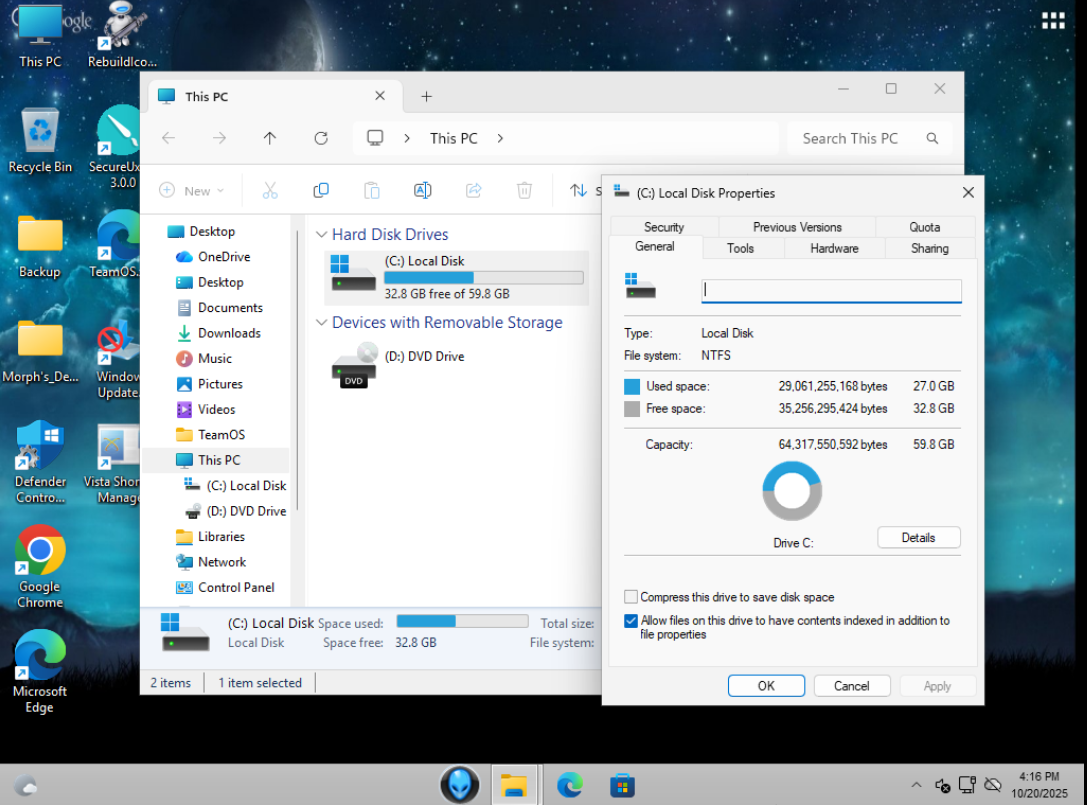The width and height of the screenshot is (1087, 805).
Task: Uncheck Allow files to be indexed option
Action: [x=631, y=621]
